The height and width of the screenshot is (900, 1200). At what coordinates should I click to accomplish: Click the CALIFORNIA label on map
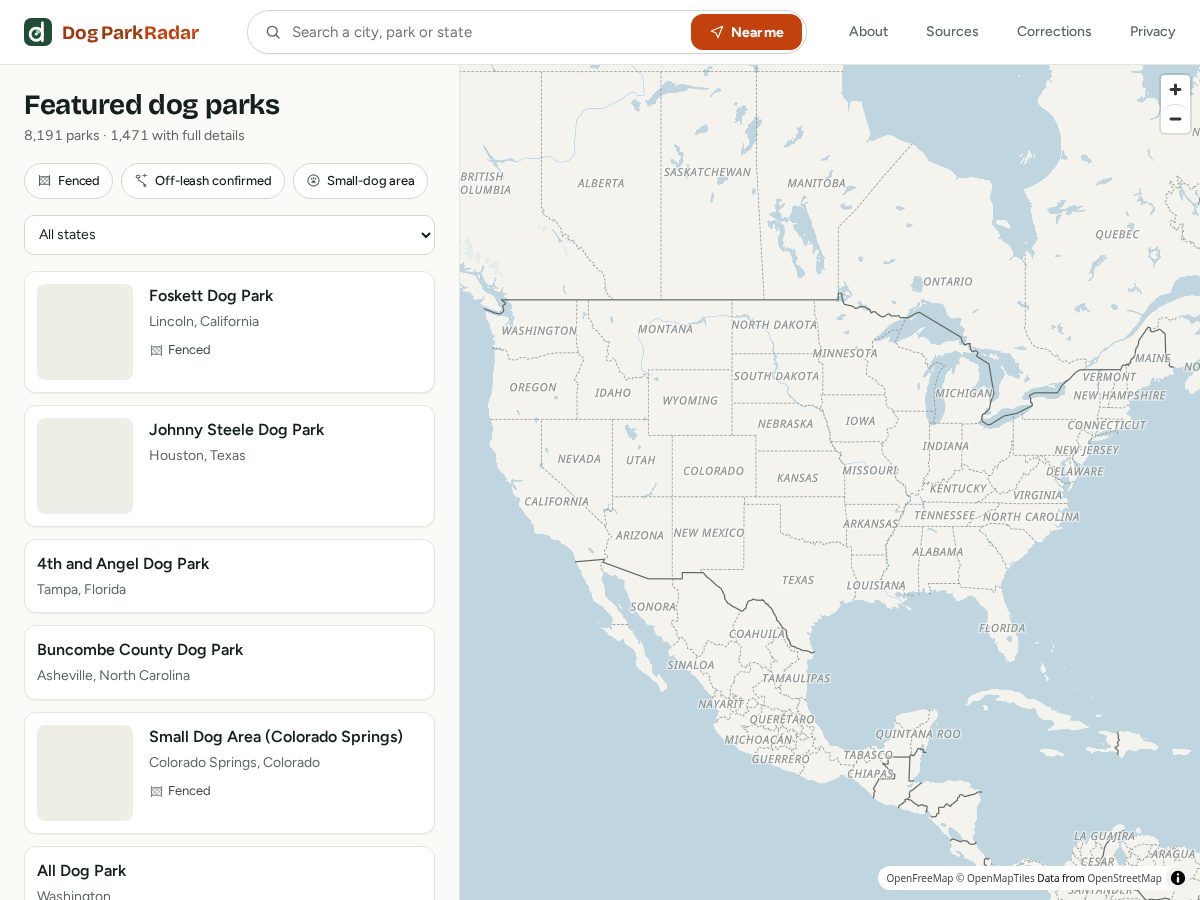pyautogui.click(x=556, y=502)
